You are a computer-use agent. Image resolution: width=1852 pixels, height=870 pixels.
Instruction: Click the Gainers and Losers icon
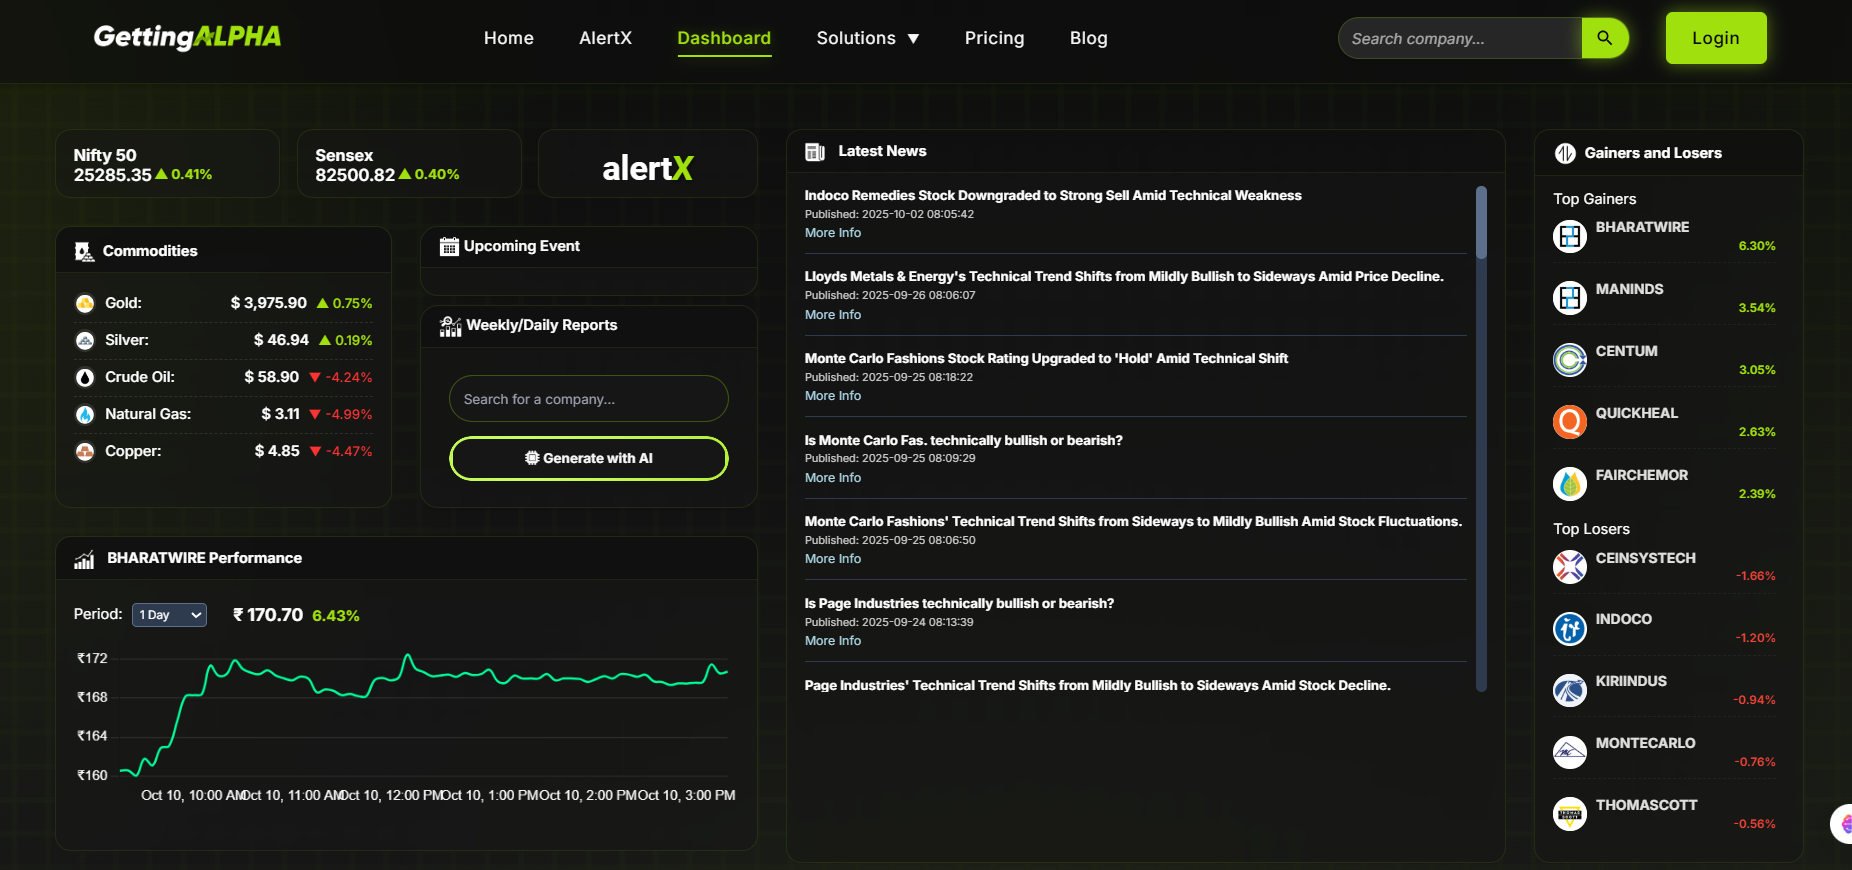point(1565,153)
